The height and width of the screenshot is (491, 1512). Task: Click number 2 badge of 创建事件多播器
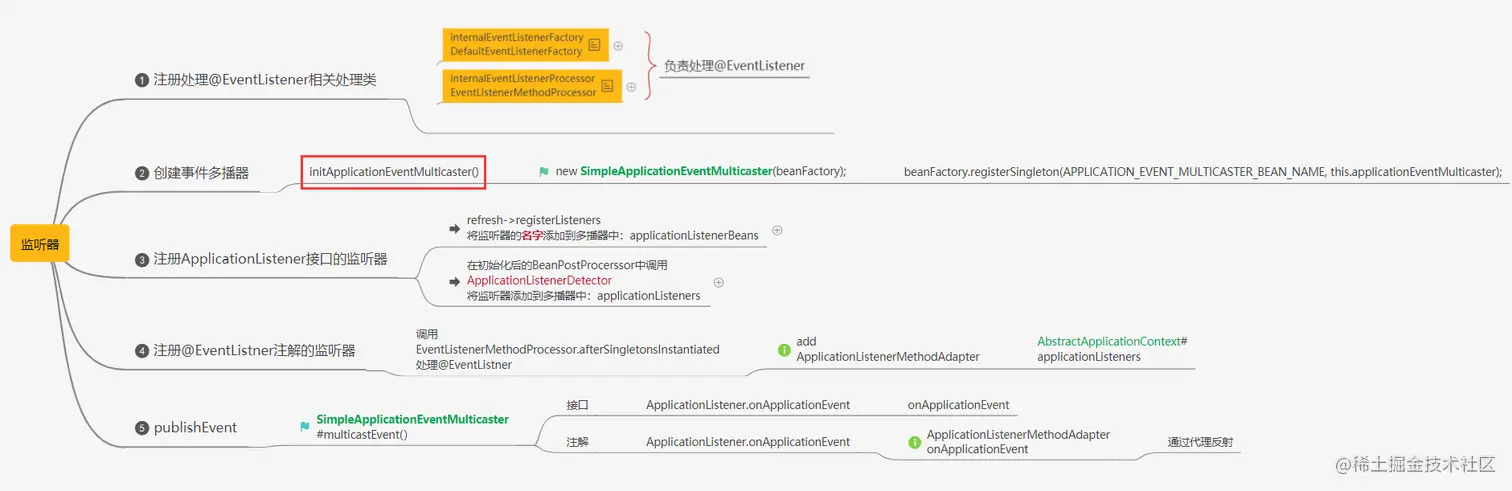click(142, 173)
